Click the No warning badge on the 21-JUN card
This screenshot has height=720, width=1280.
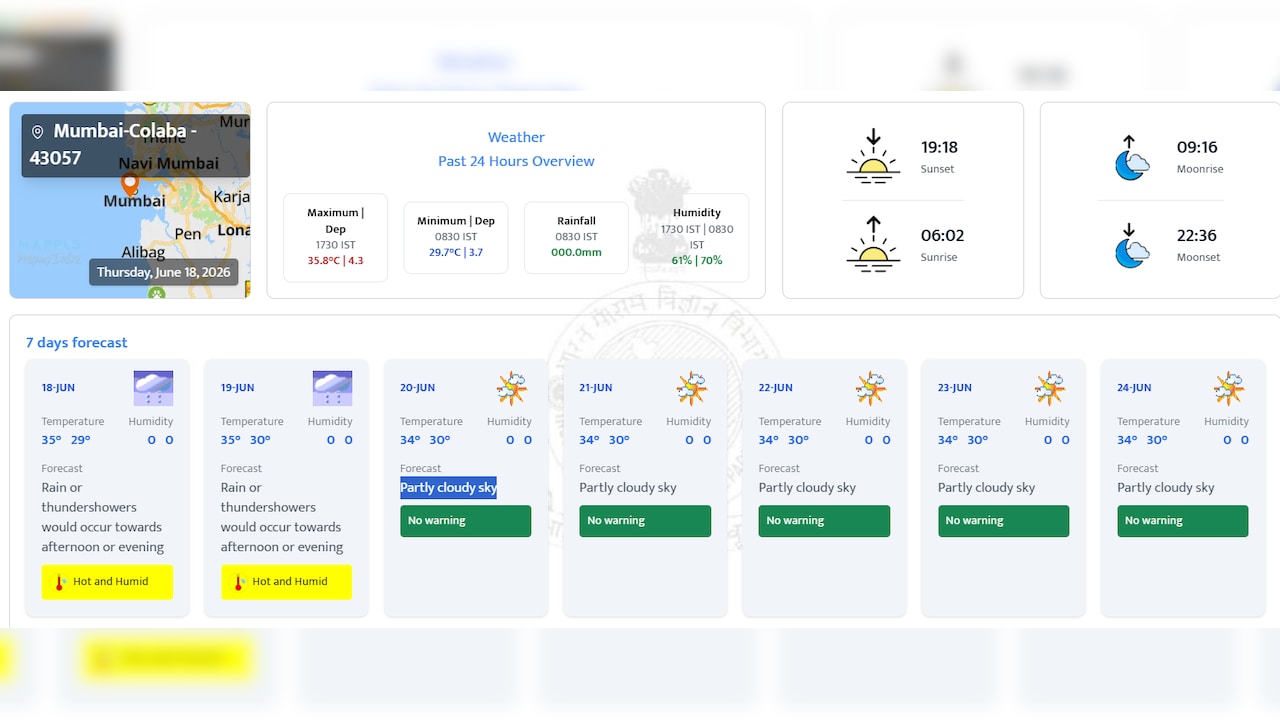pos(645,521)
